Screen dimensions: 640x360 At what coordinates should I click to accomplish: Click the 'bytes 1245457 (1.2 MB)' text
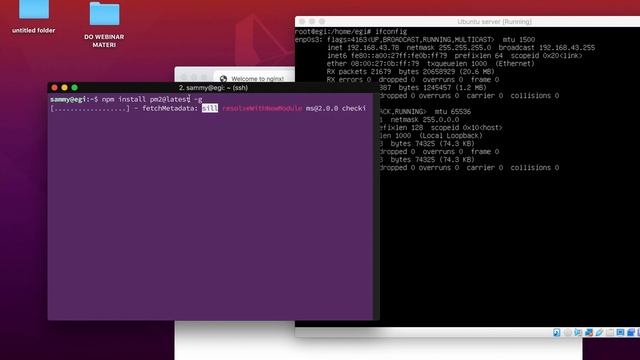442,88
